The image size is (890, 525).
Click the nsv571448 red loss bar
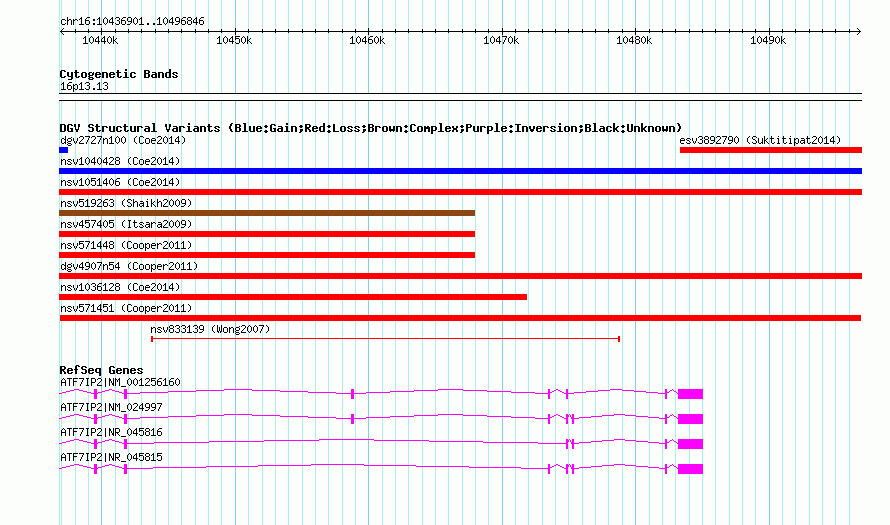click(267, 255)
